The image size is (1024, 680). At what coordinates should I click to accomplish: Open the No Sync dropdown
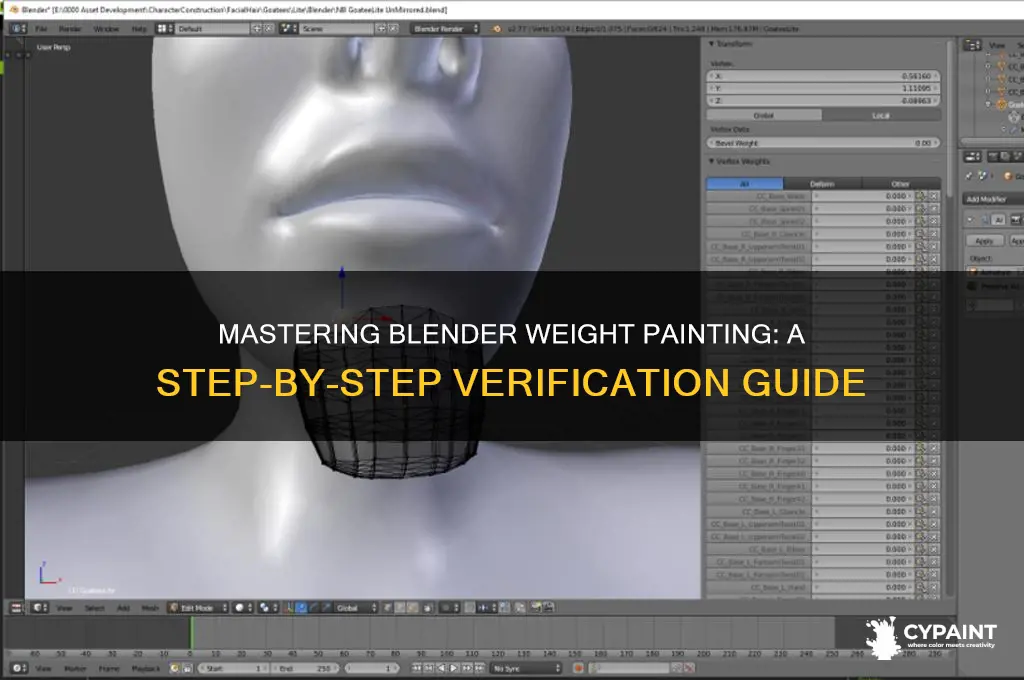(x=526, y=669)
